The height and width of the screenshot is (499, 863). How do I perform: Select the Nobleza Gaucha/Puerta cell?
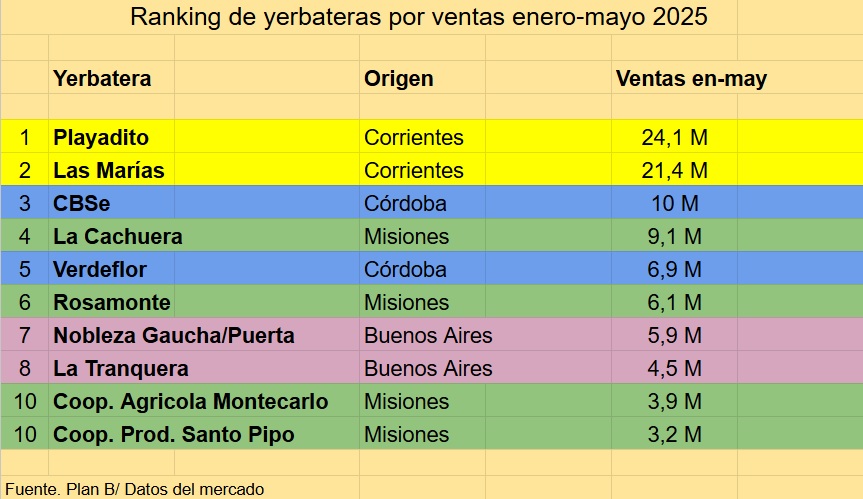(x=174, y=335)
